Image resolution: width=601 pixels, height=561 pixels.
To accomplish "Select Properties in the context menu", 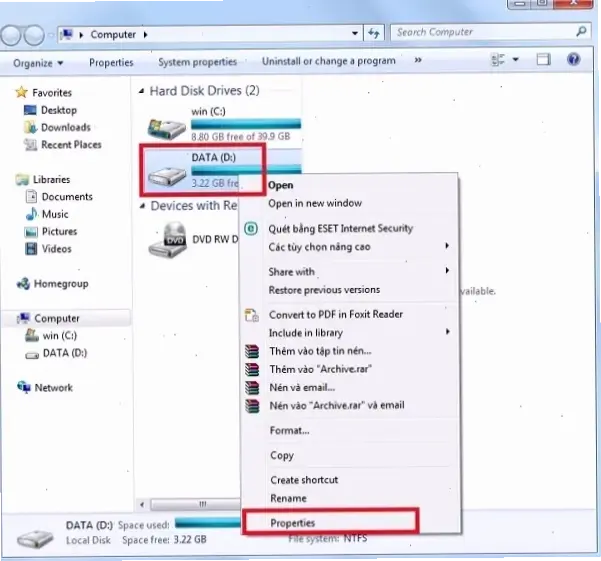I will coord(293,522).
